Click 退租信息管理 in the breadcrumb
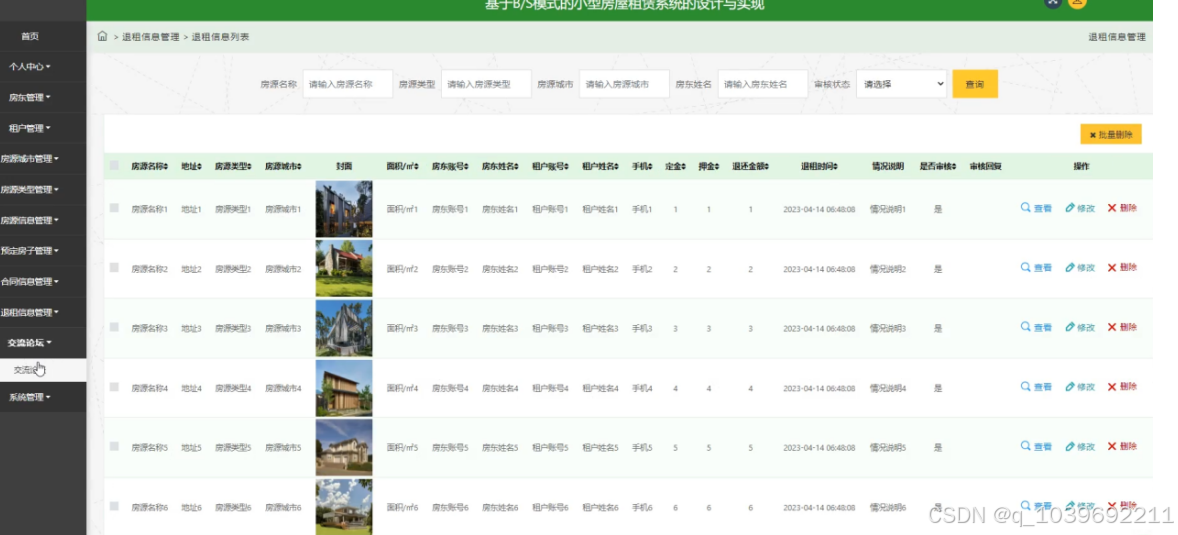Image resolution: width=1178 pixels, height=535 pixels. [x=151, y=36]
